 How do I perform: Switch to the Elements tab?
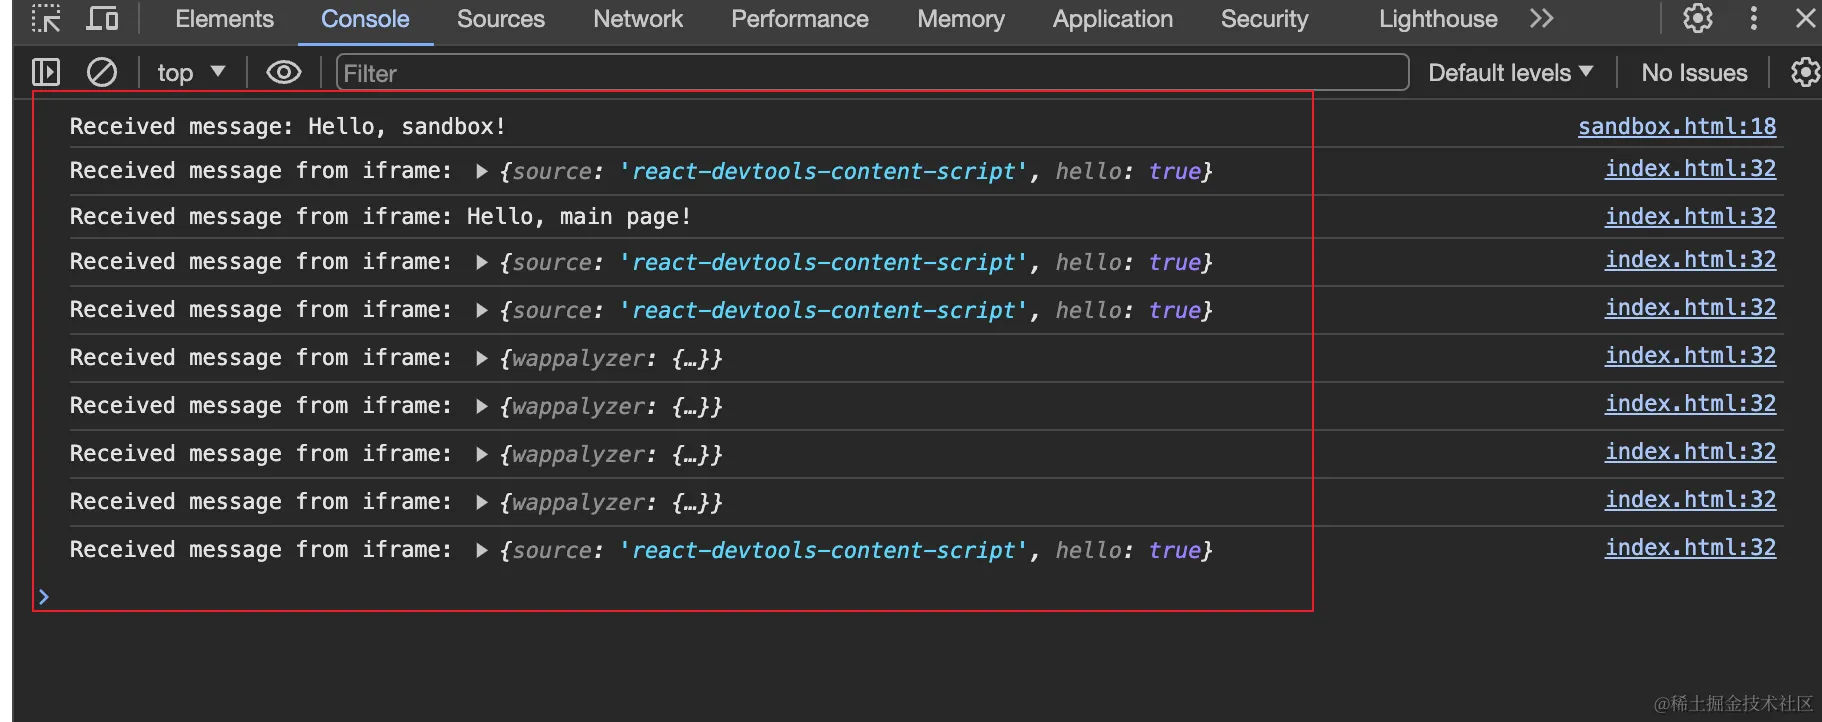tap(224, 19)
